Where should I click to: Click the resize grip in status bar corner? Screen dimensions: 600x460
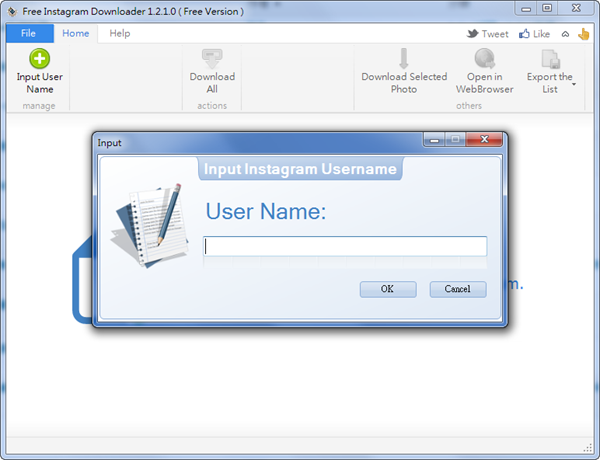point(588,448)
